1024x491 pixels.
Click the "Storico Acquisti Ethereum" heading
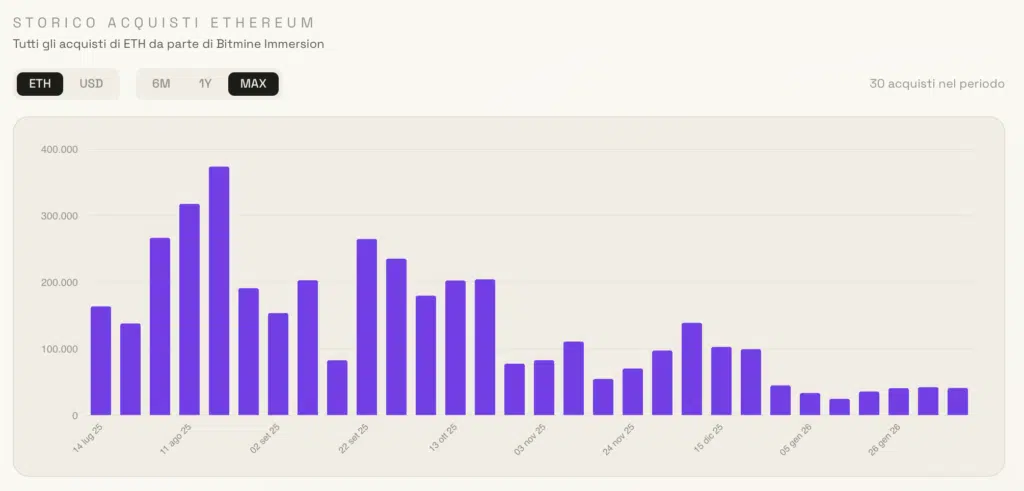click(x=163, y=22)
